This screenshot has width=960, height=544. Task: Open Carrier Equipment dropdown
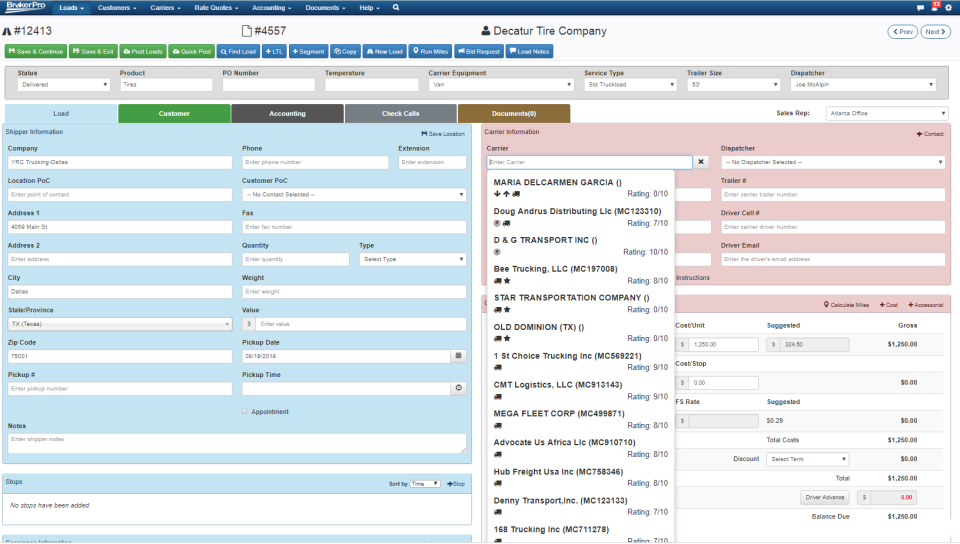coord(501,84)
